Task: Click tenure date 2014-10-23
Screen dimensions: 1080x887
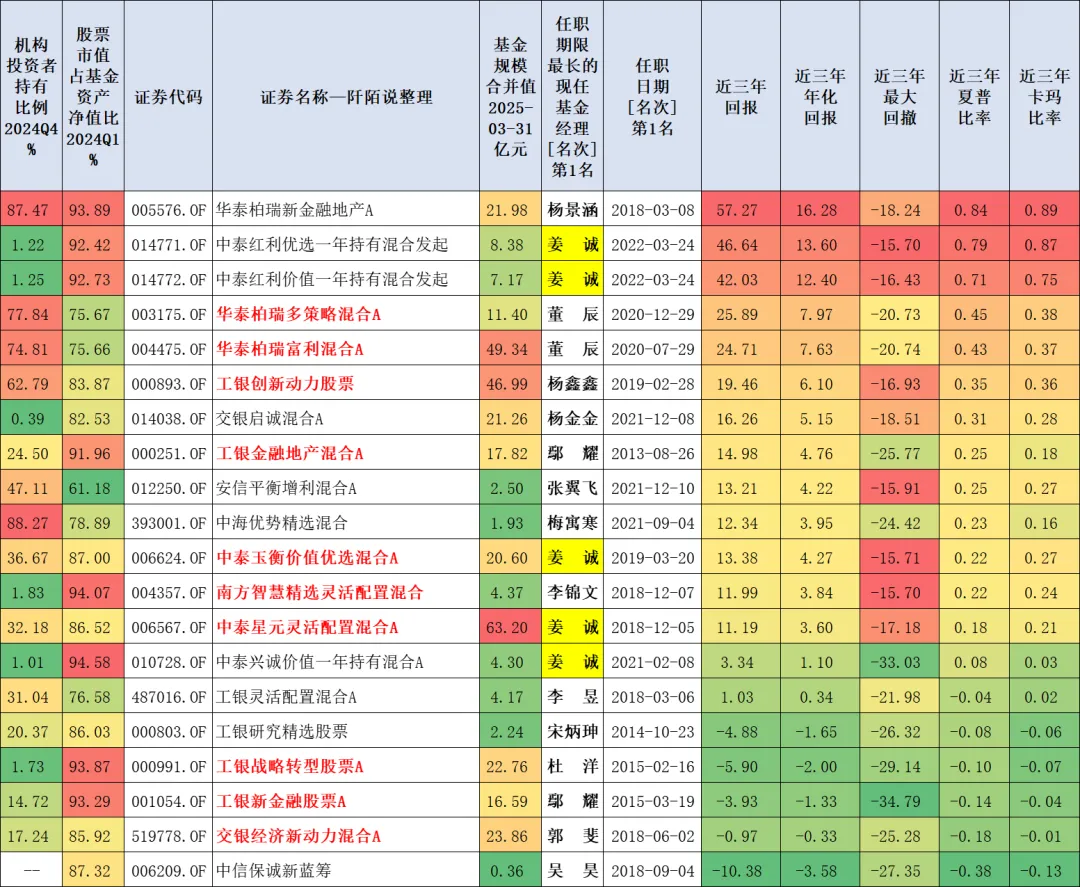Action: 652,731
